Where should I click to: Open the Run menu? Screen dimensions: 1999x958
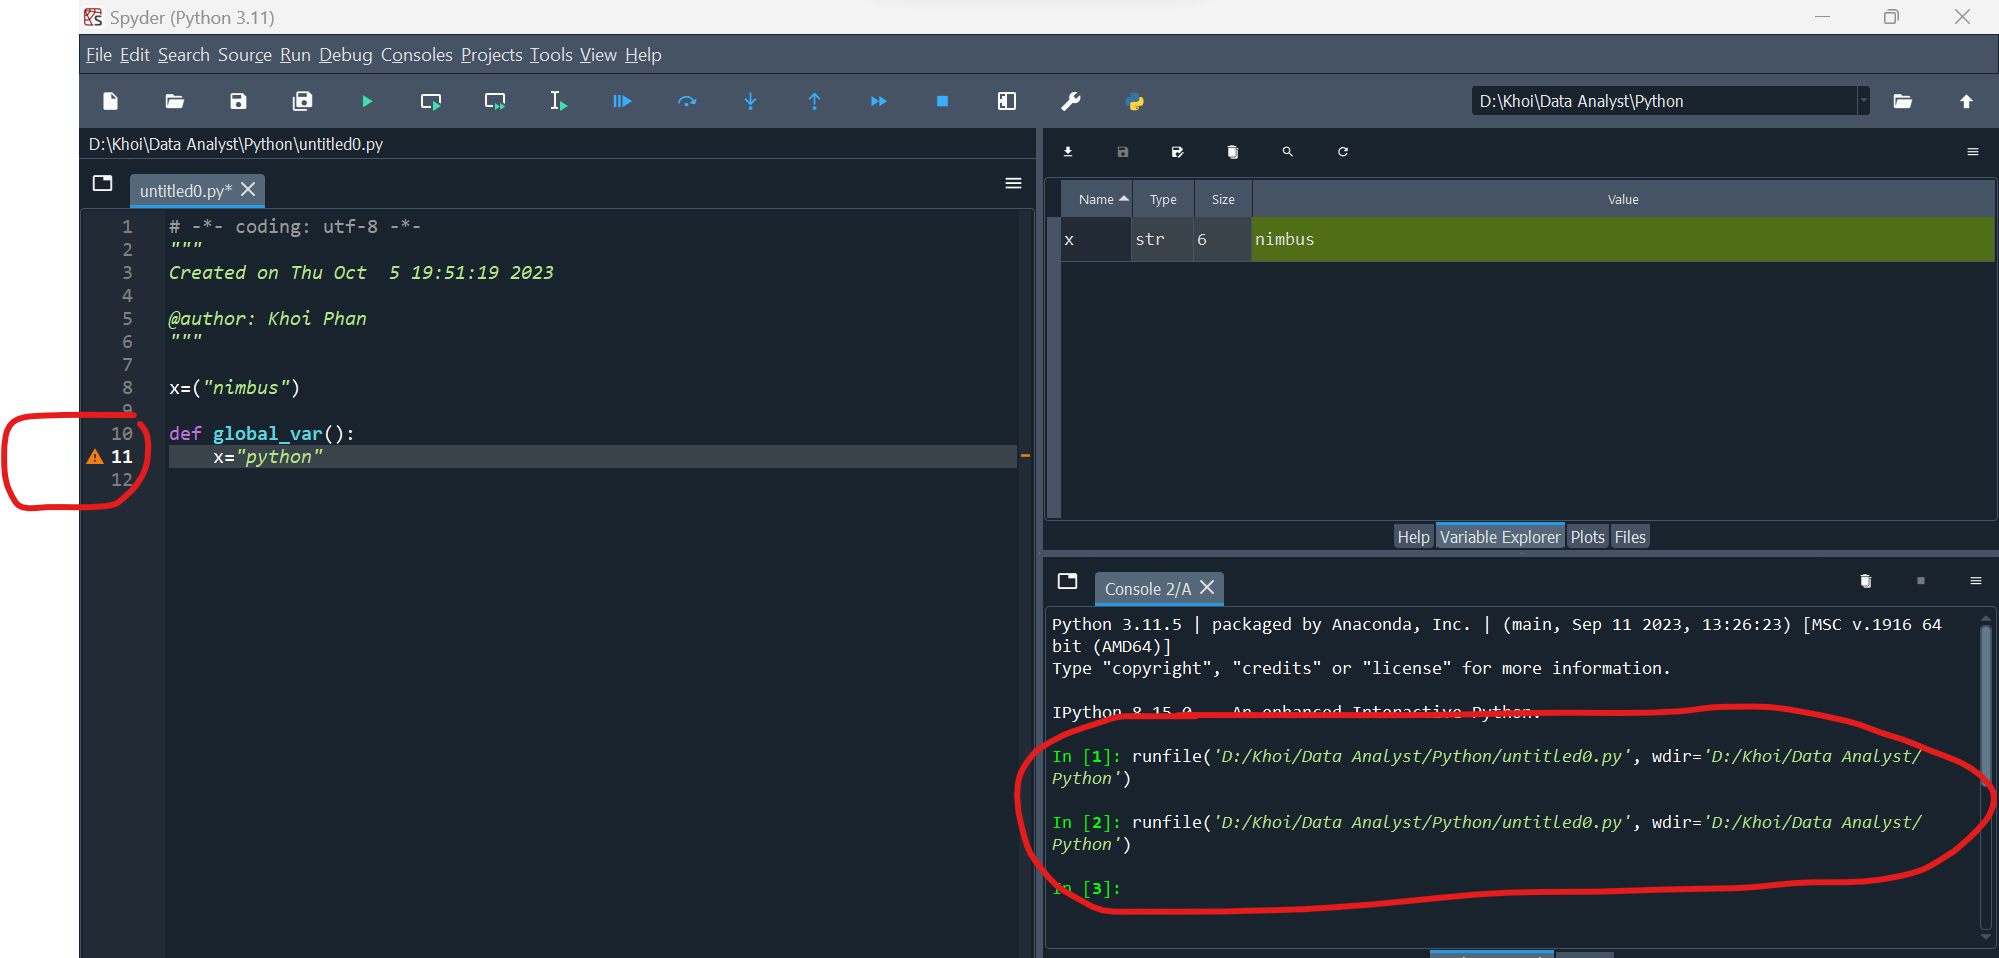(295, 55)
